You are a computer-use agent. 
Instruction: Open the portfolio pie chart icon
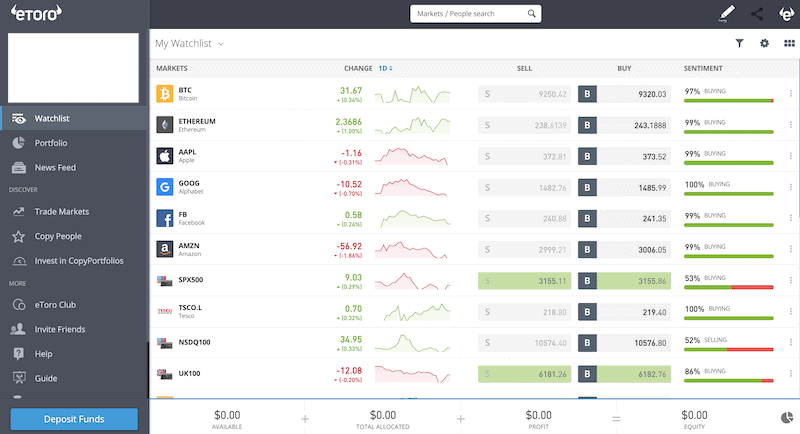click(x=787, y=418)
